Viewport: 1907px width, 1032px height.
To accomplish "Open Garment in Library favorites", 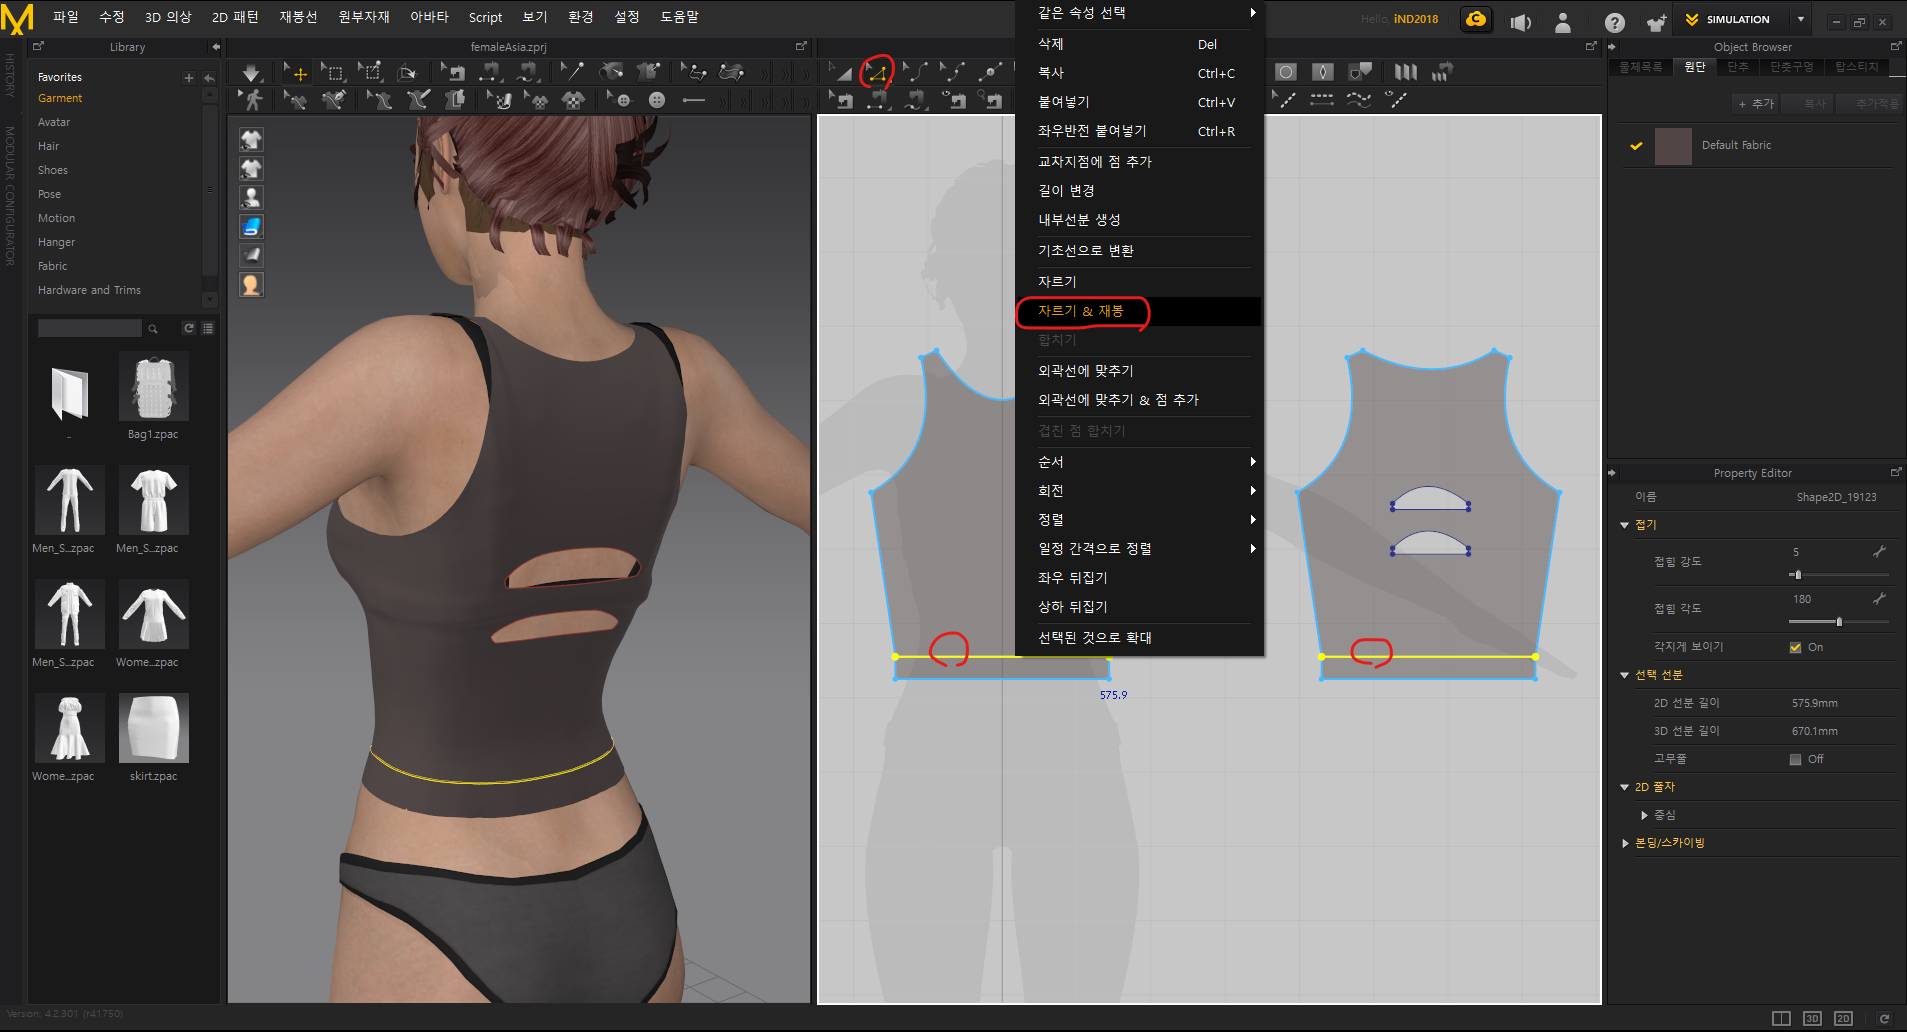I will pos(60,98).
